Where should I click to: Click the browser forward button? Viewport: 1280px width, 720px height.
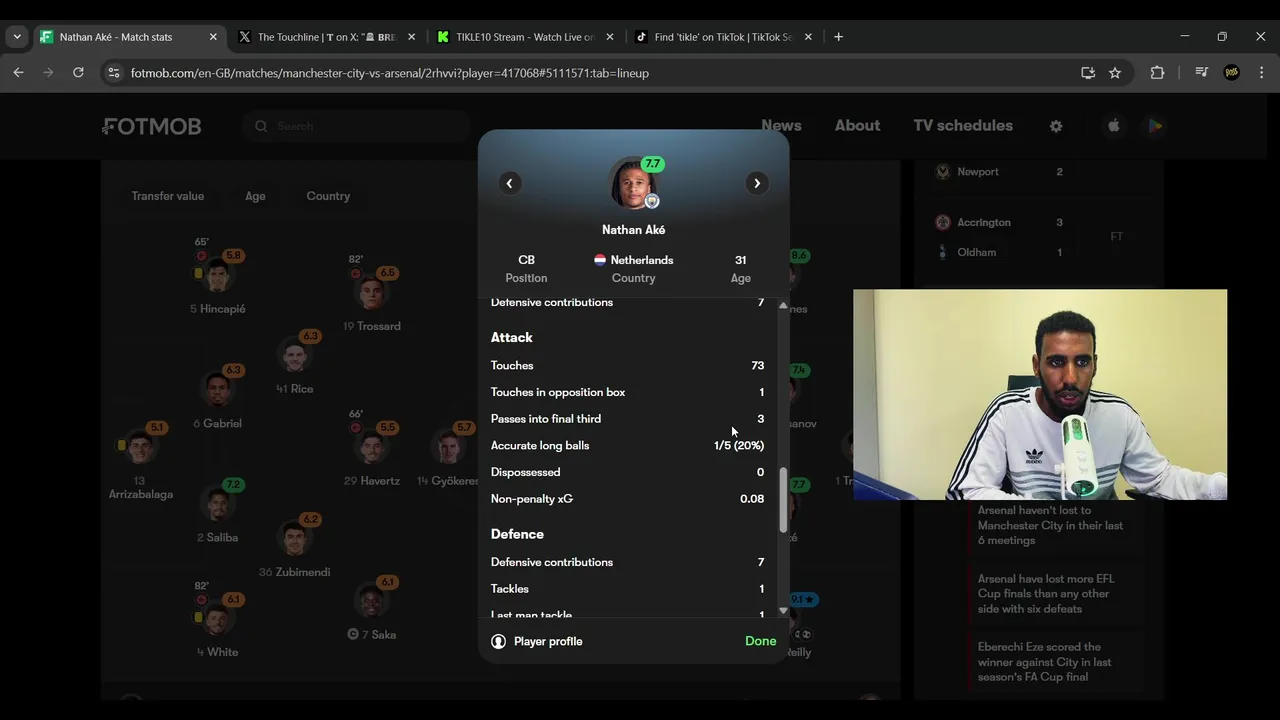click(48, 73)
